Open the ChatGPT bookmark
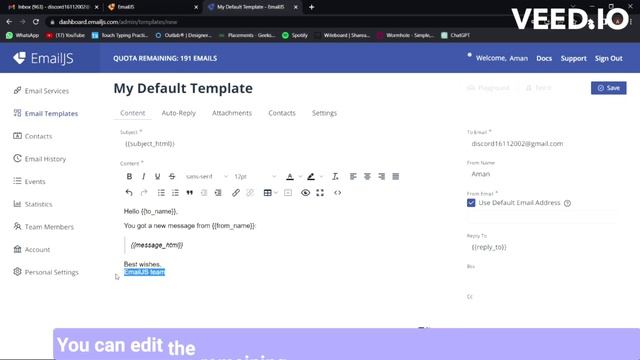 click(x=456, y=36)
